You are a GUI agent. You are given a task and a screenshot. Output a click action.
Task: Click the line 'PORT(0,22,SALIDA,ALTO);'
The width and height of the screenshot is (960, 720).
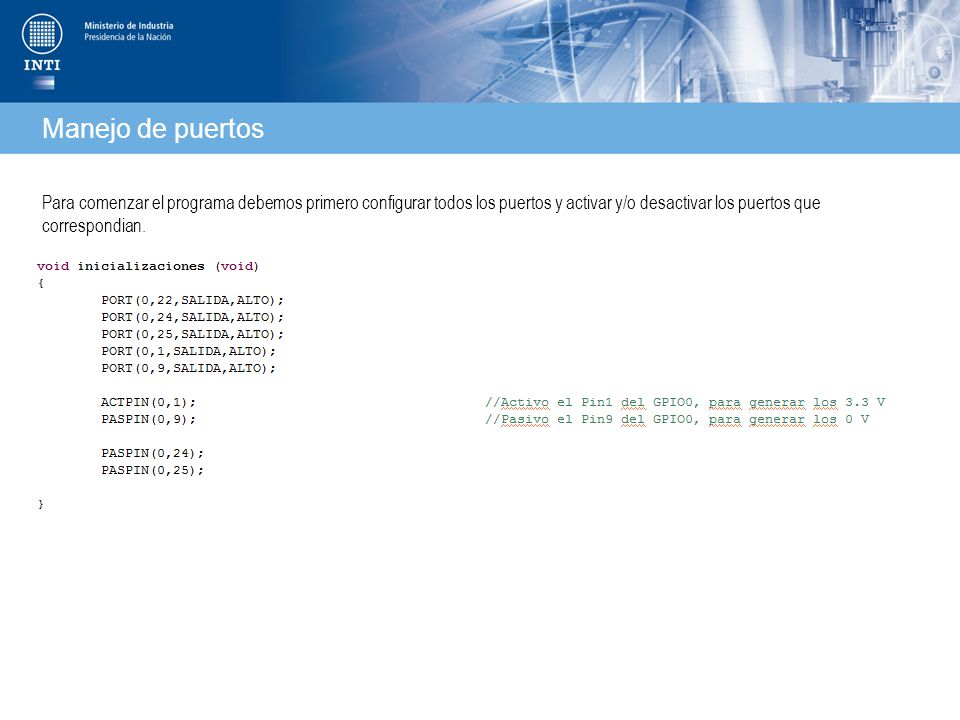click(192, 300)
